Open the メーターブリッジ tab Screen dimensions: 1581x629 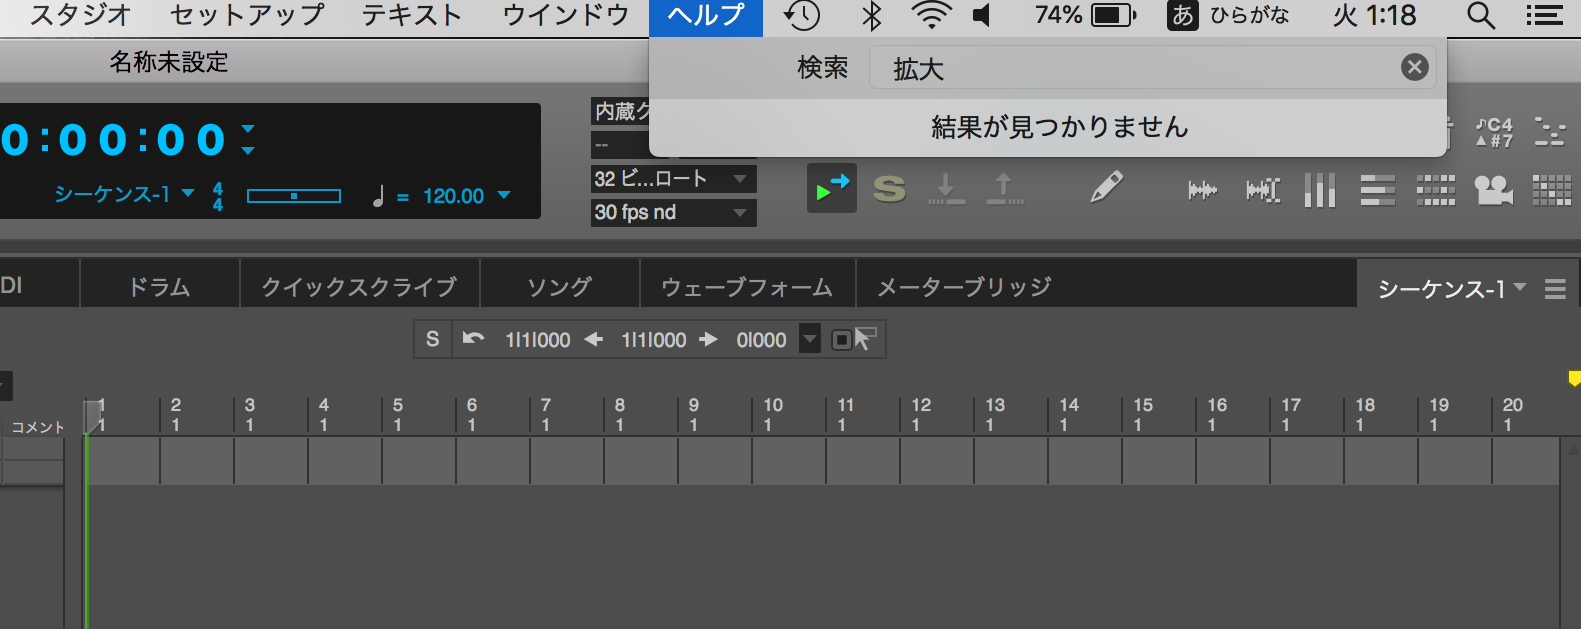(x=964, y=287)
